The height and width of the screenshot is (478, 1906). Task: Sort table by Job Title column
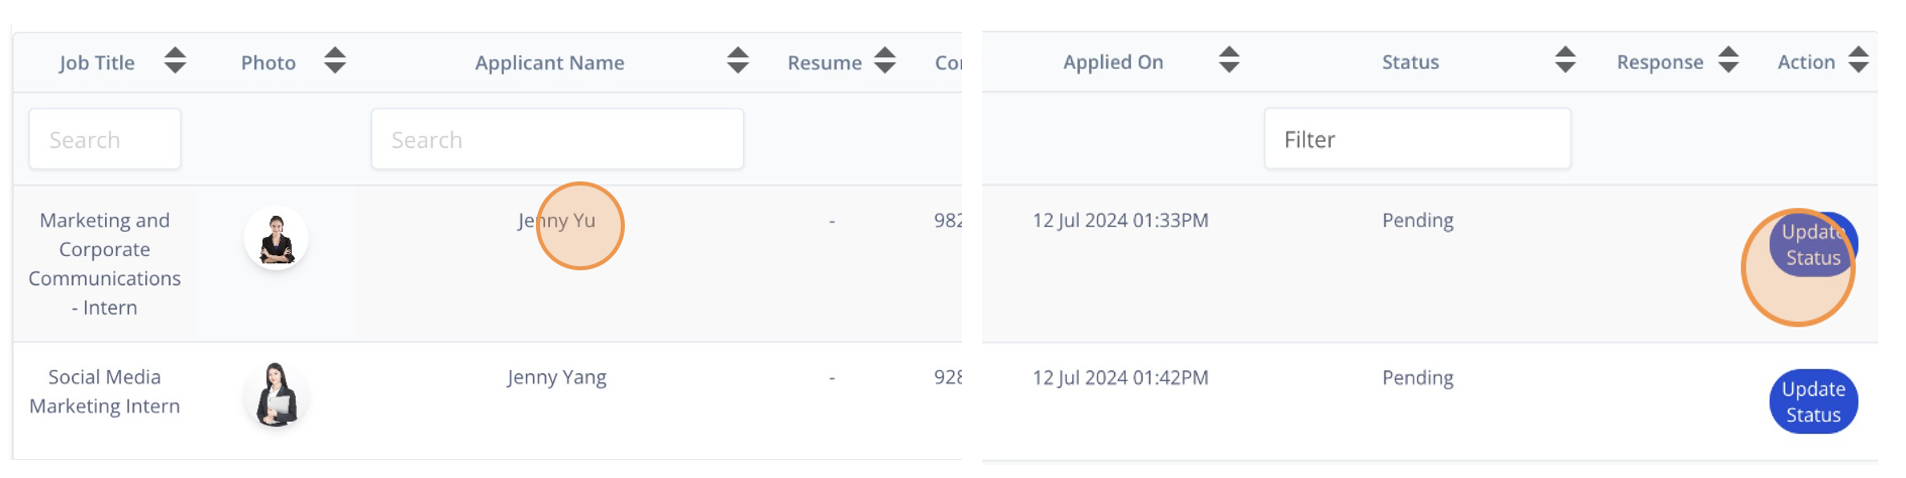point(175,61)
